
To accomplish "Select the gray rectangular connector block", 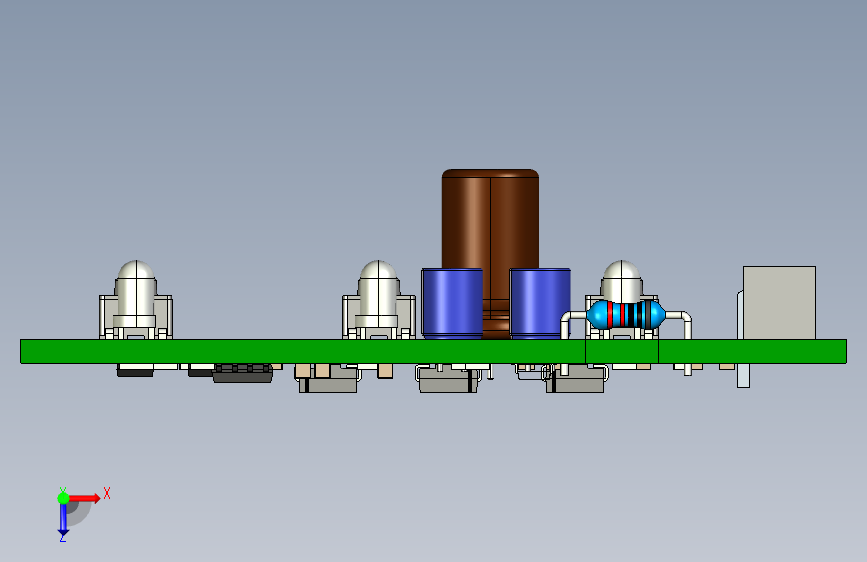I will (779, 303).
